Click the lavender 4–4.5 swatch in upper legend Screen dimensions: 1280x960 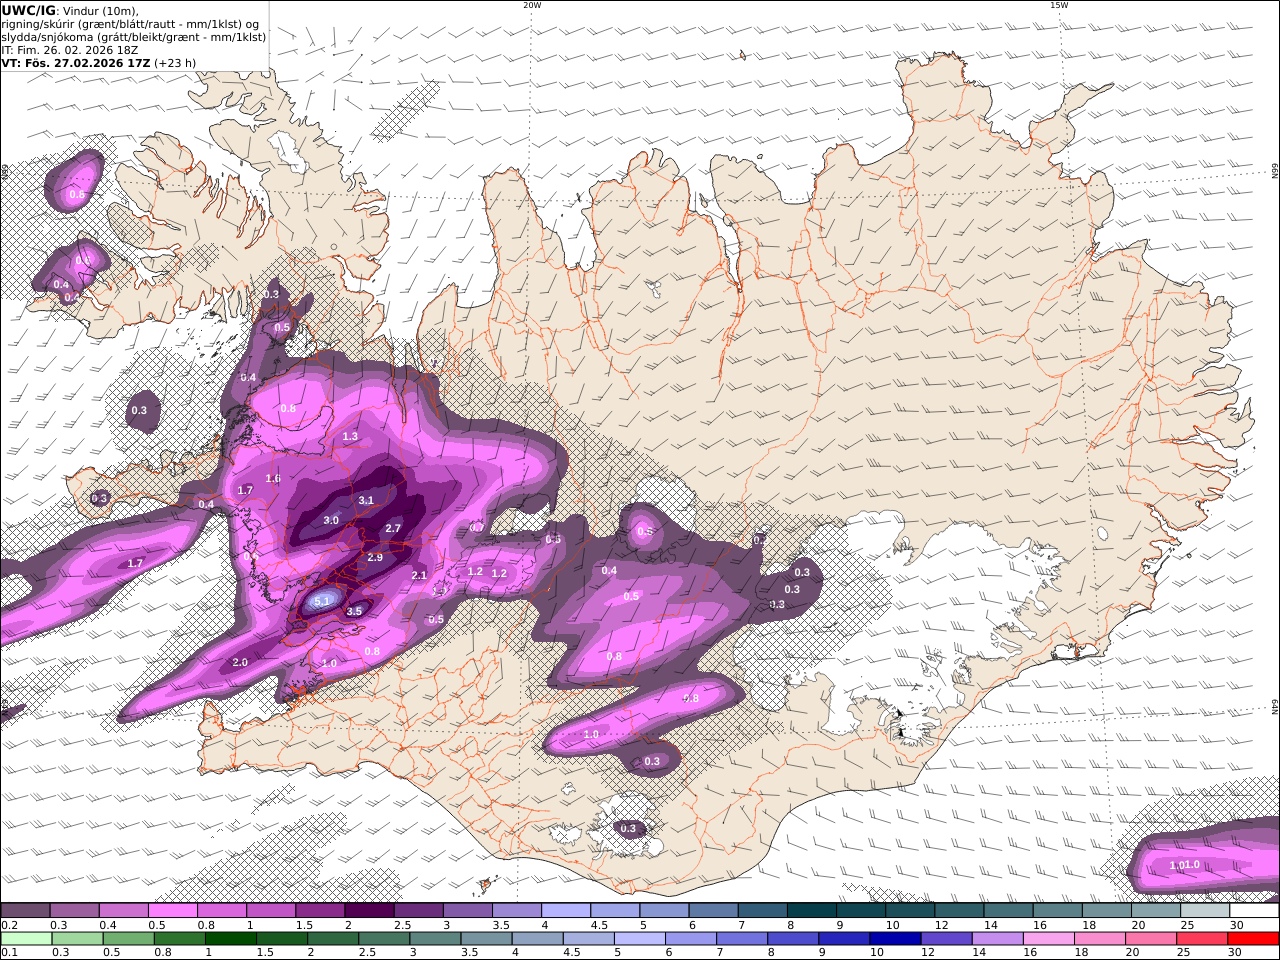567,911
